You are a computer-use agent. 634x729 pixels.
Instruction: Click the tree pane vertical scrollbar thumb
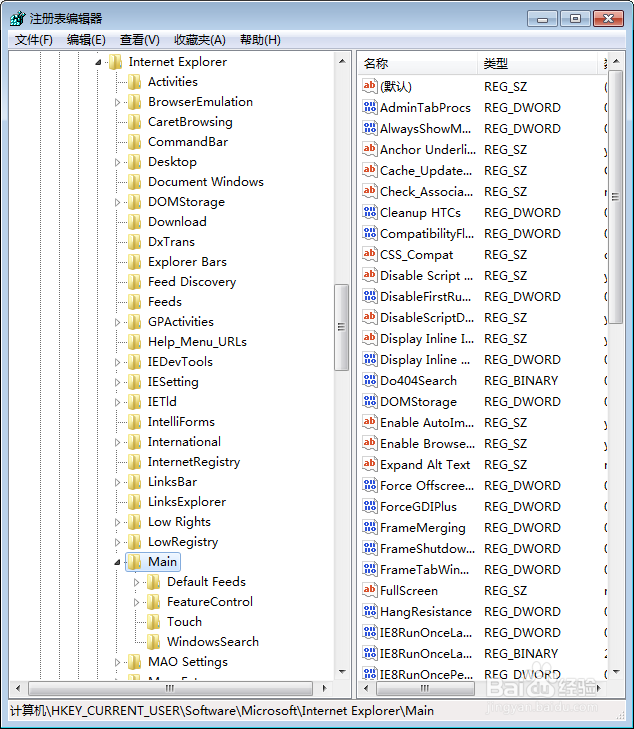point(342,327)
